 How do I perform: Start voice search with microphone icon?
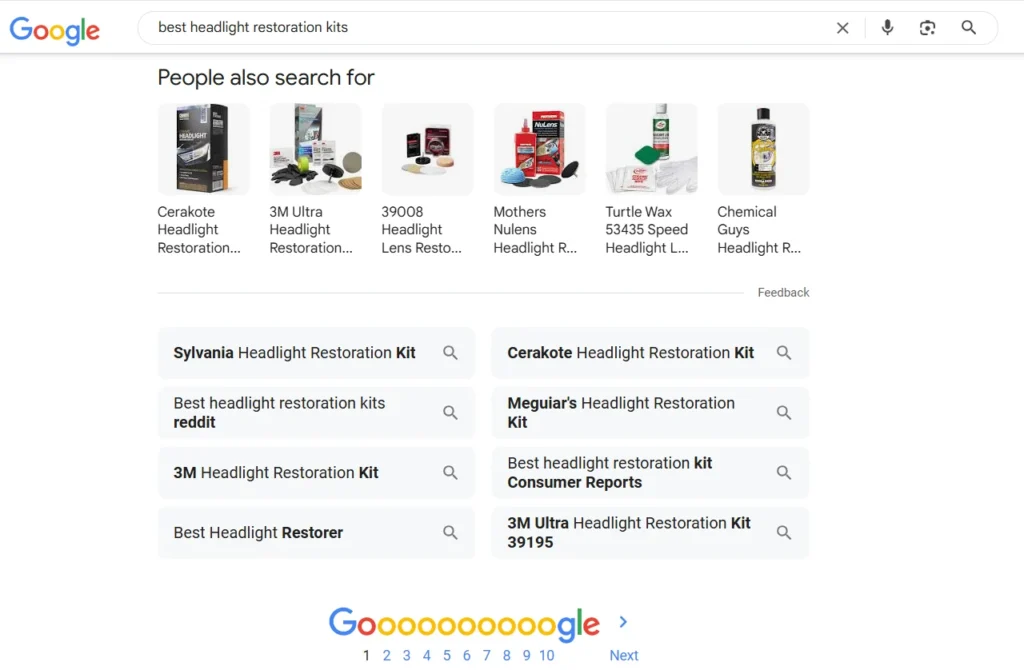887,28
